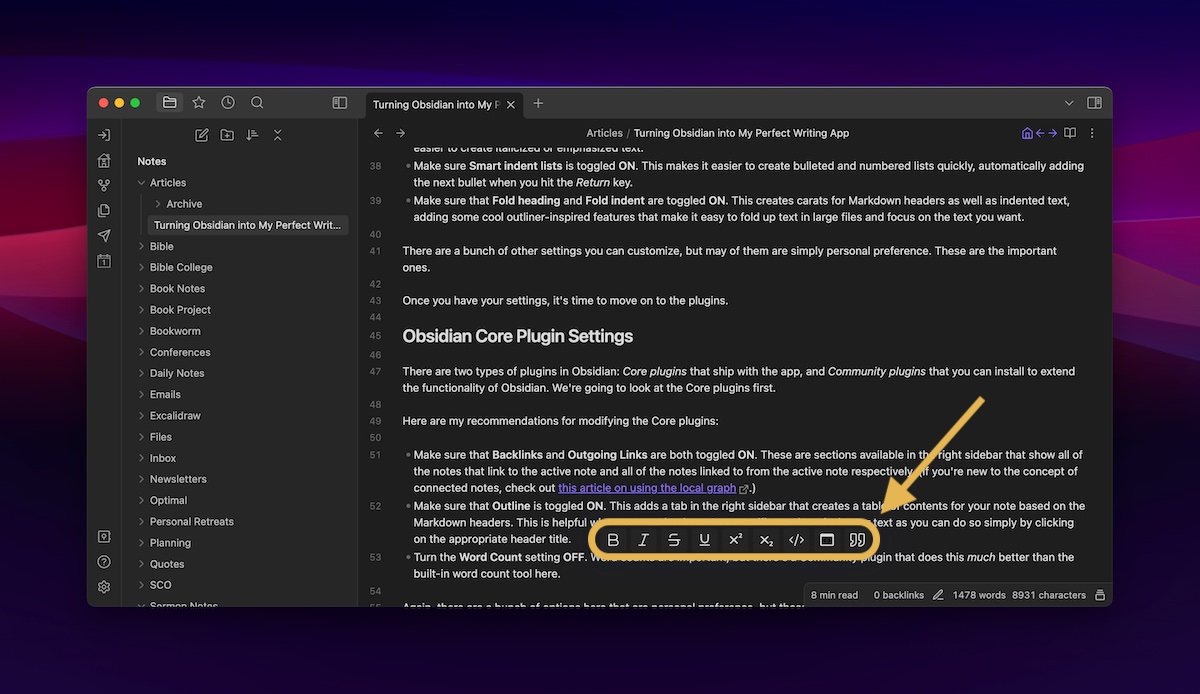Image resolution: width=1200 pixels, height=694 pixels.
Task: Toggle the right sidebar
Action: (x=1094, y=103)
